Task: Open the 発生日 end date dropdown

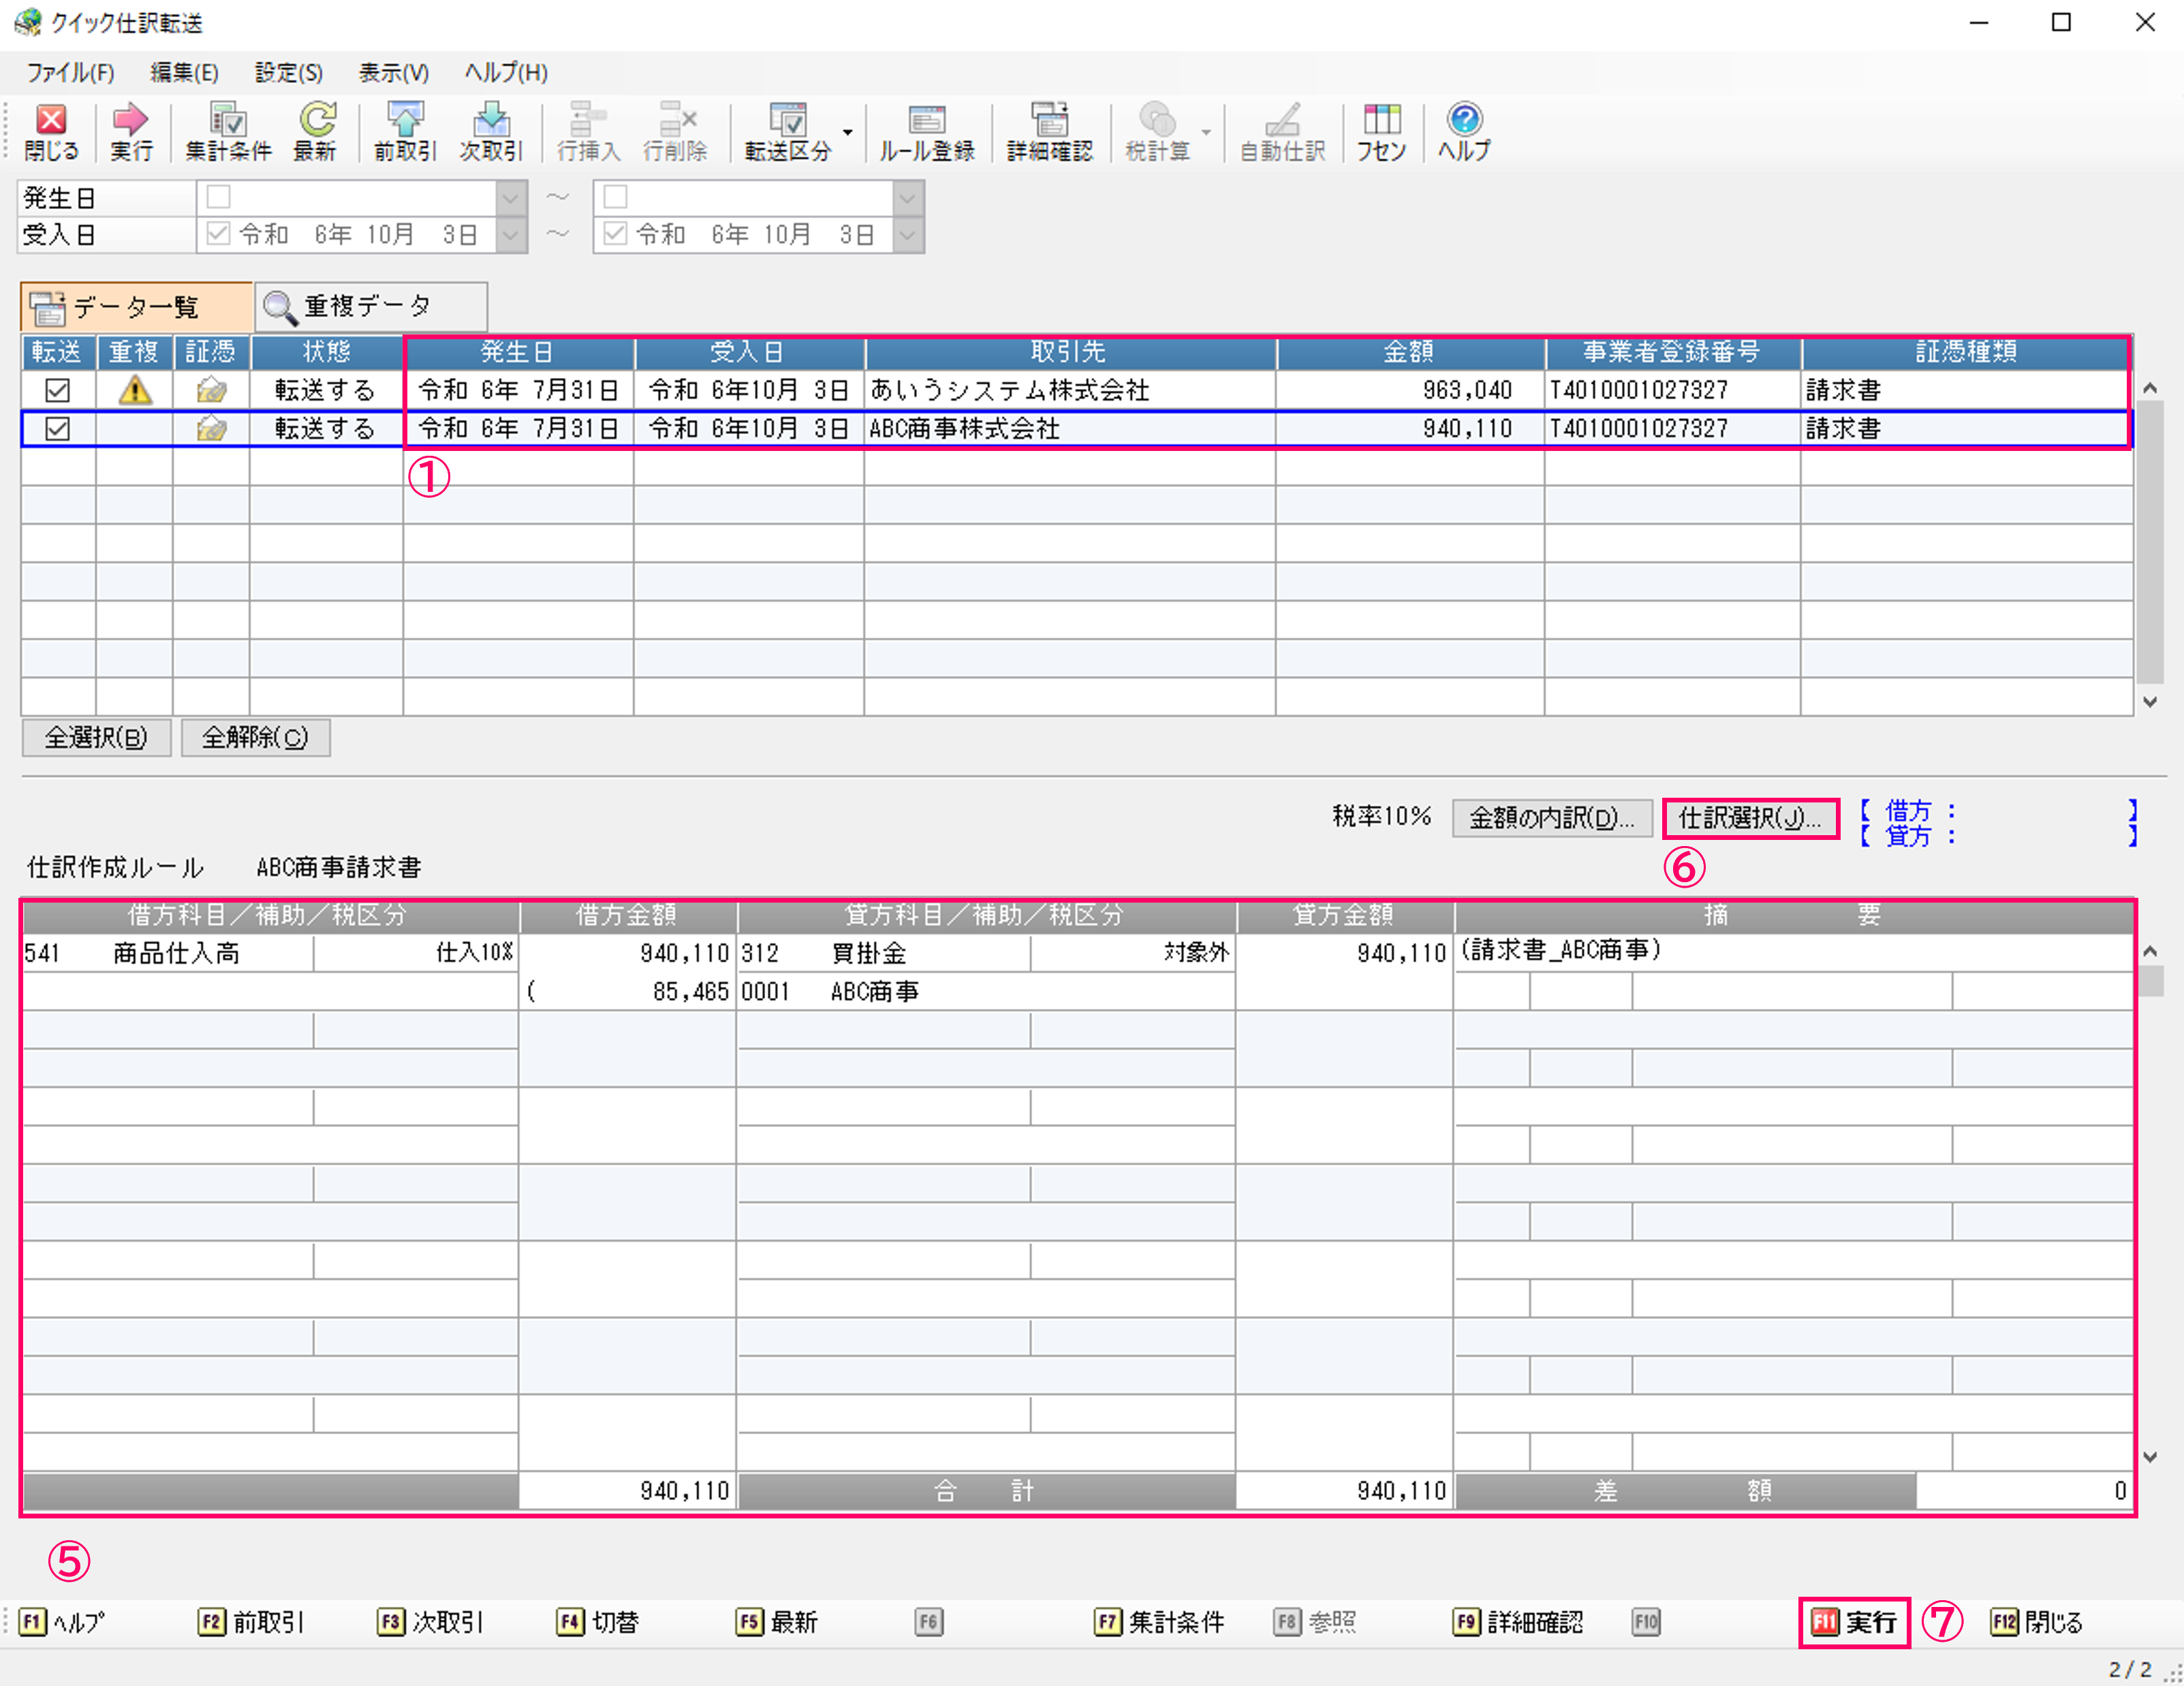Action: pyautogui.click(x=907, y=197)
